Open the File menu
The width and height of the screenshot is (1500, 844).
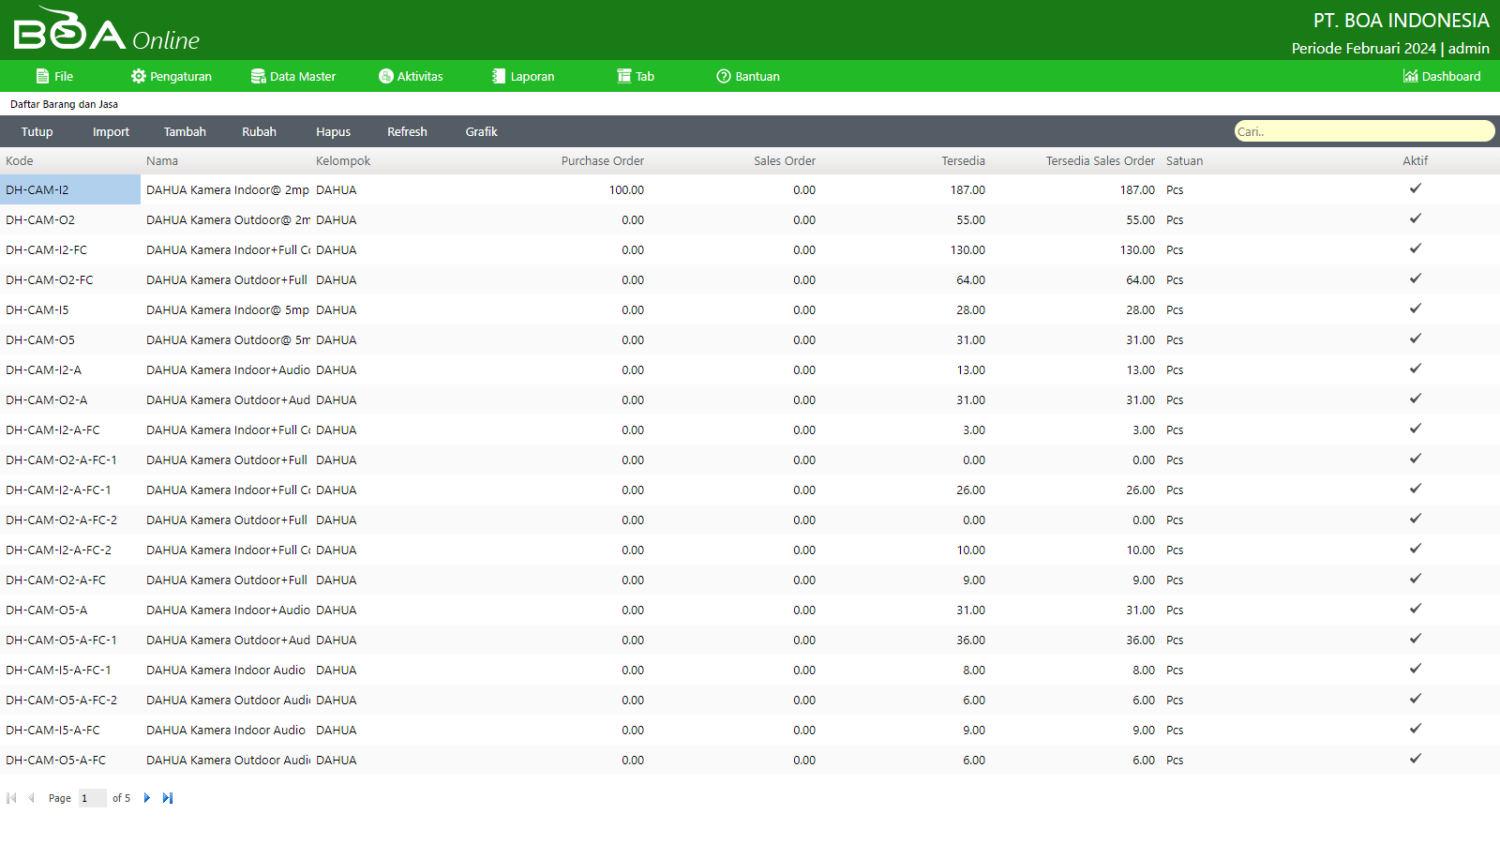[54, 76]
